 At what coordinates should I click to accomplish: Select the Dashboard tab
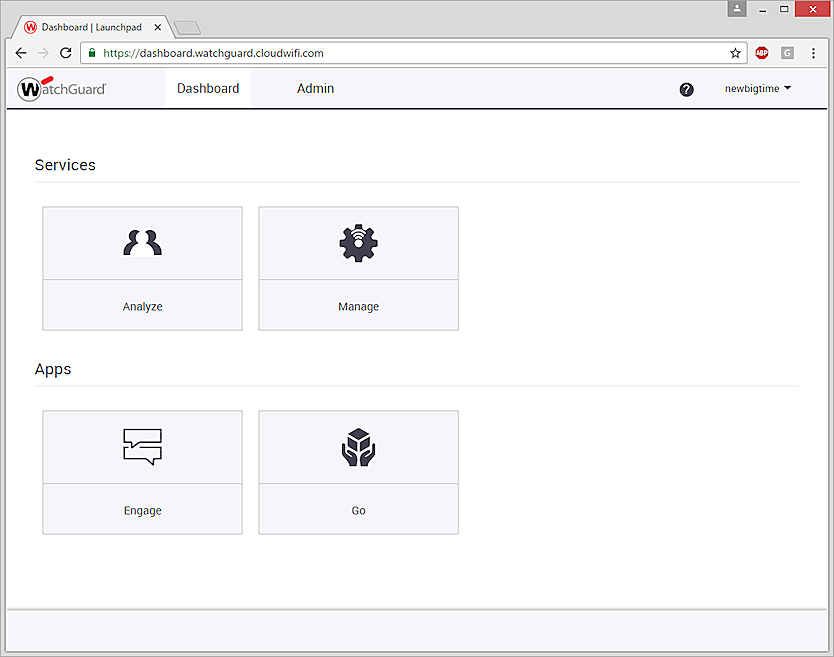(207, 88)
